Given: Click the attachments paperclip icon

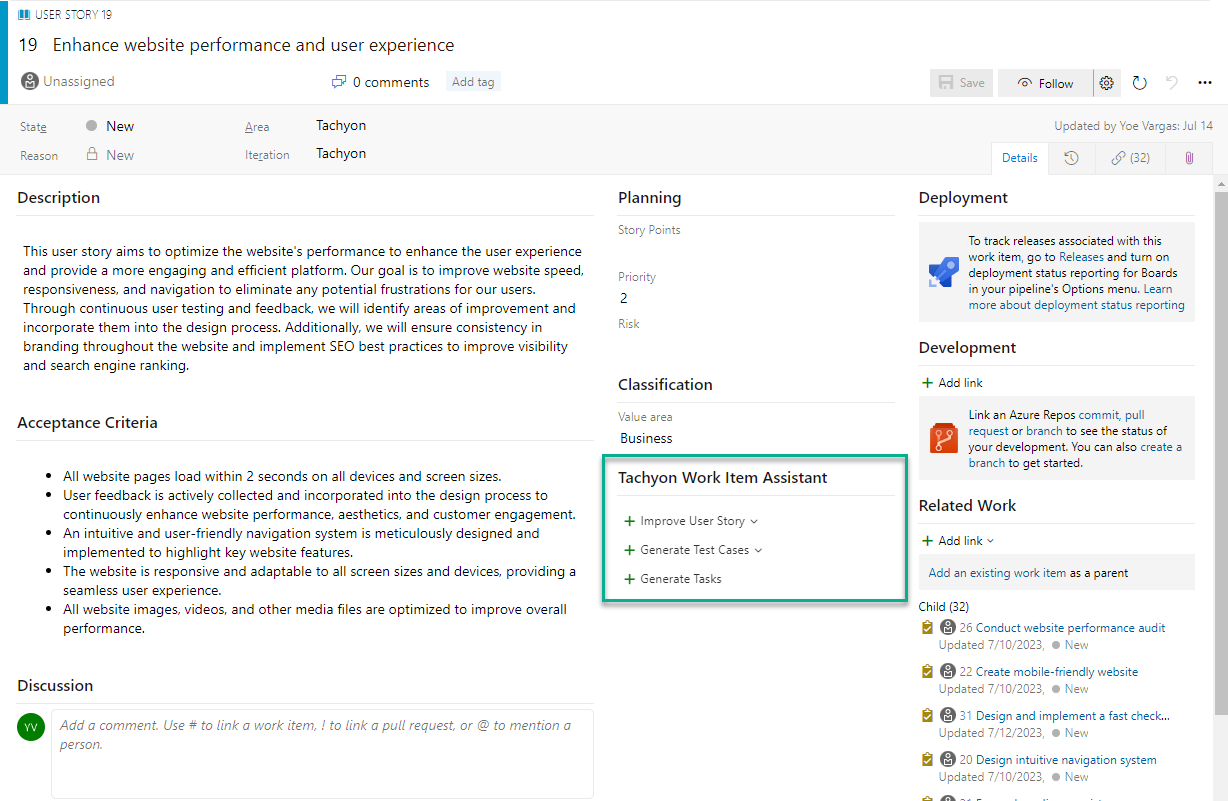Looking at the screenshot, I should [1188, 157].
